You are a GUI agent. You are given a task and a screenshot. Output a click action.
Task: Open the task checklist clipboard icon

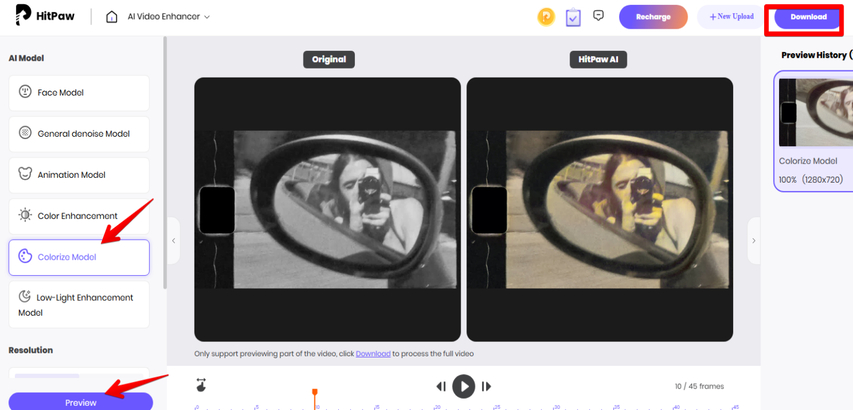pyautogui.click(x=573, y=17)
